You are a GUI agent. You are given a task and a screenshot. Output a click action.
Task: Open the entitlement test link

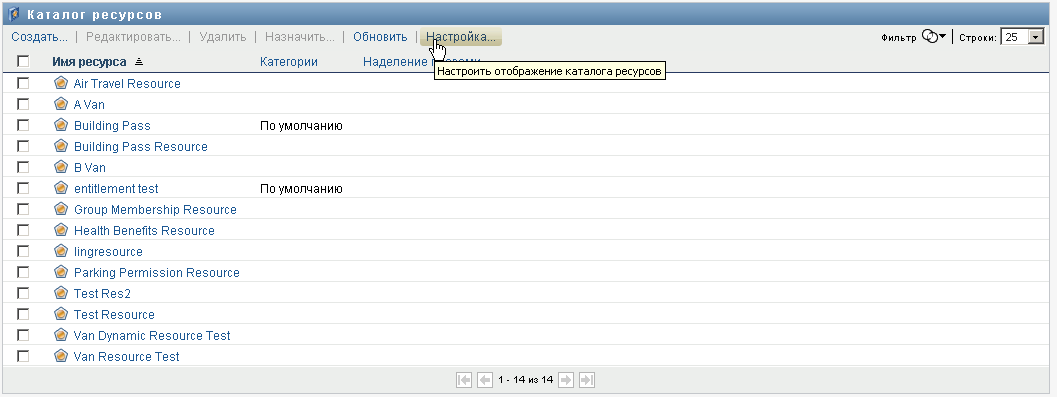116,189
